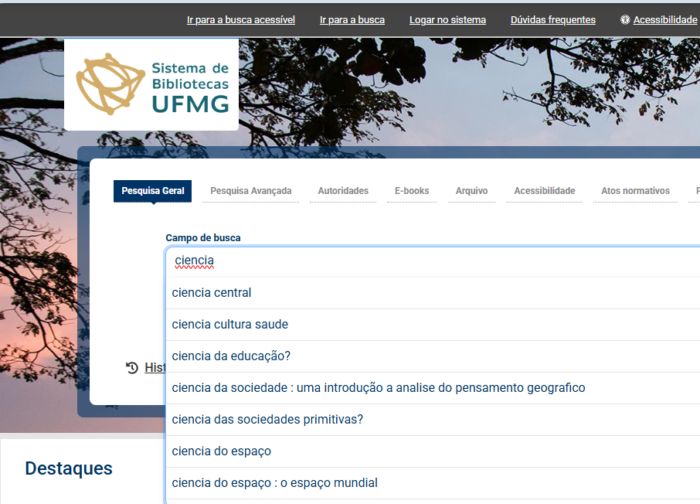700x504 pixels.
Task: Select suggestion ciencia da educação?
Action: tap(231, 356)
